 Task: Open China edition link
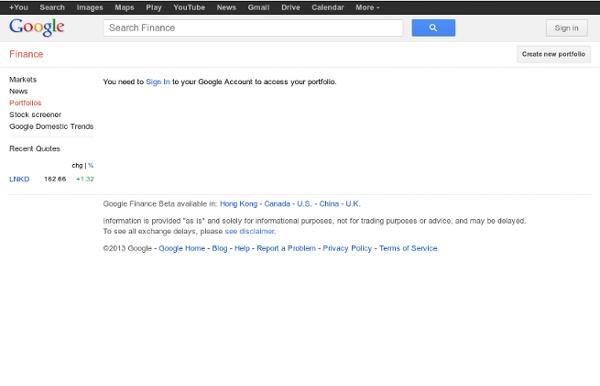(x=329, y=204)
